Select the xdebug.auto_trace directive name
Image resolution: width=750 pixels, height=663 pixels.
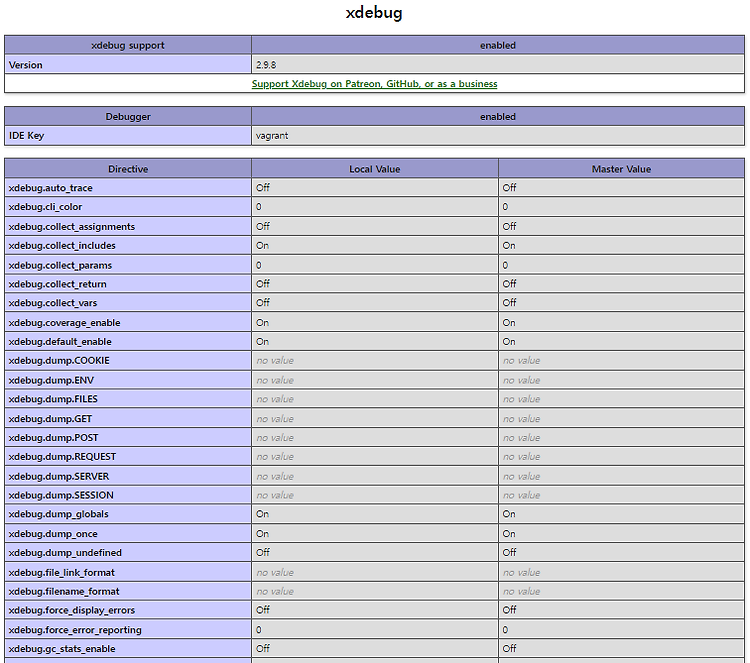pos(50,188)
